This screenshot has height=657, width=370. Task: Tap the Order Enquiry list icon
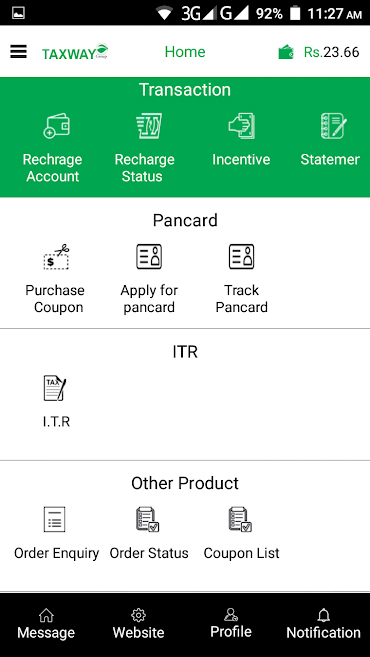click(x=54, y=519)
